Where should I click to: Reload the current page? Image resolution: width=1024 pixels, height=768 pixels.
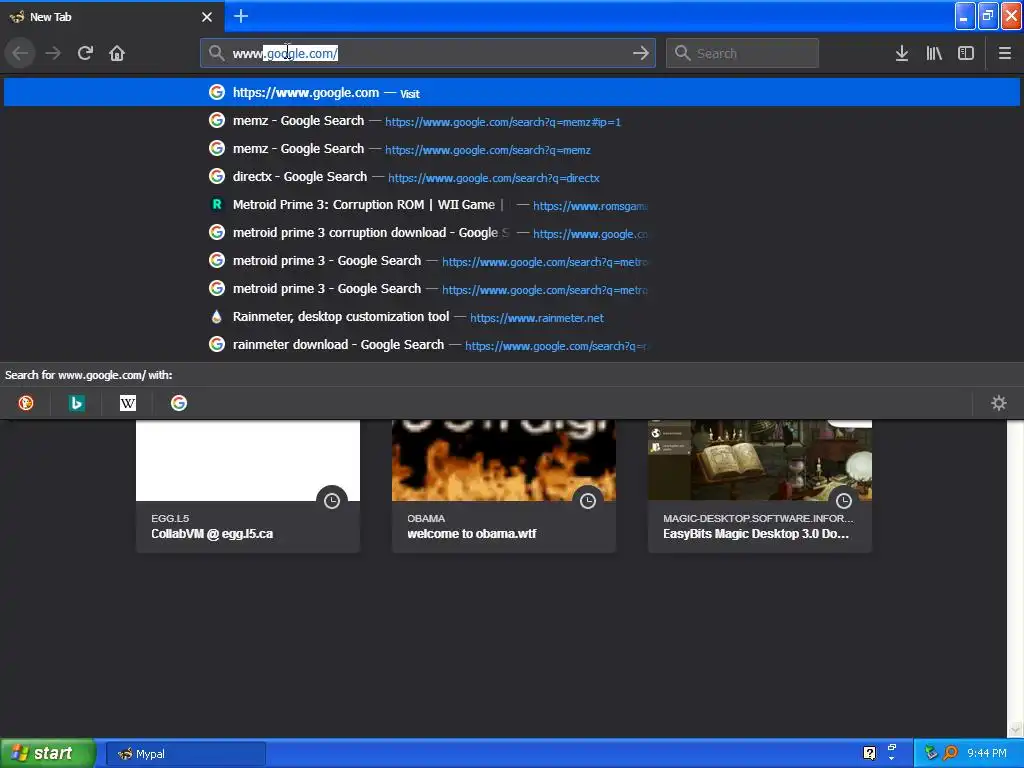click(85, 53)
